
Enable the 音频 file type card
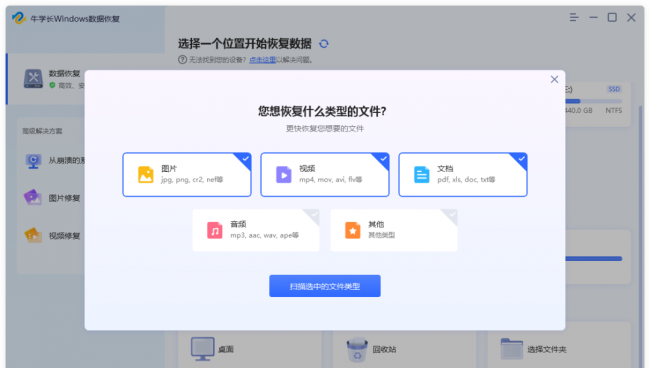pyautogui.click(x=256, y=230)
